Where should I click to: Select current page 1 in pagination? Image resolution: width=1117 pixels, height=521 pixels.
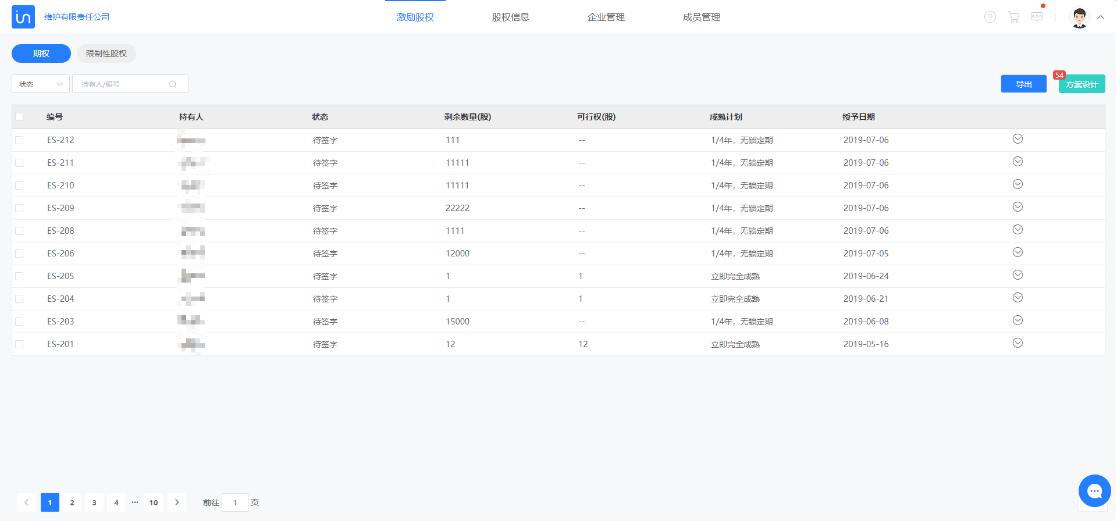pyautogui.click(x=49, y=502)
